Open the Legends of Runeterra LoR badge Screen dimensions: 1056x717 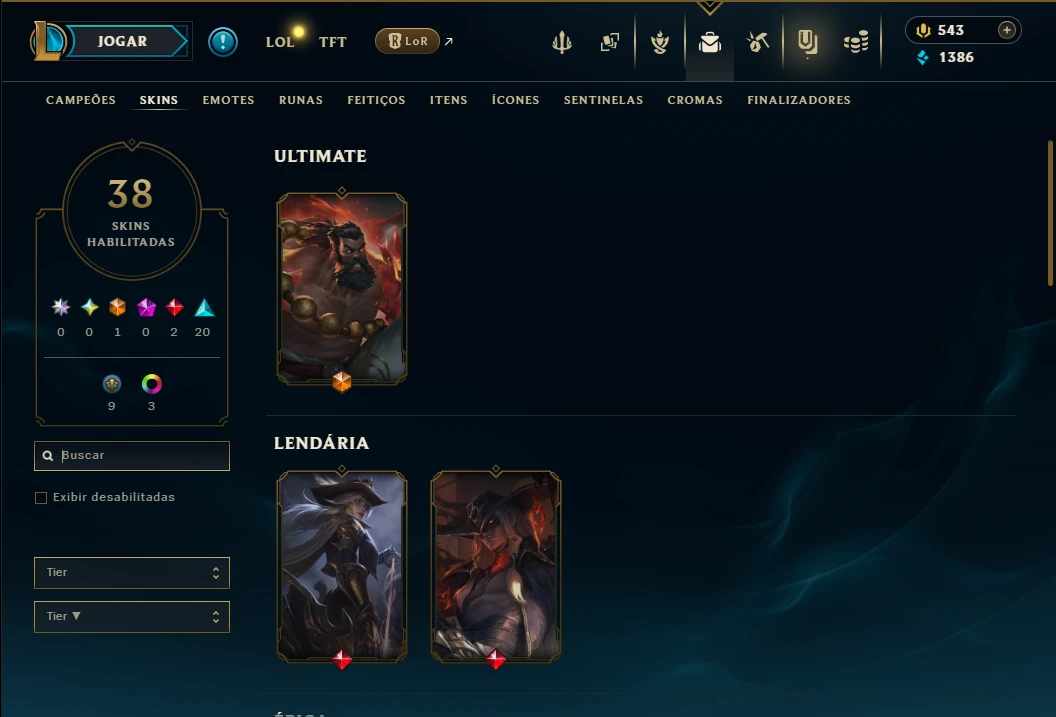[x=407, y=41]
